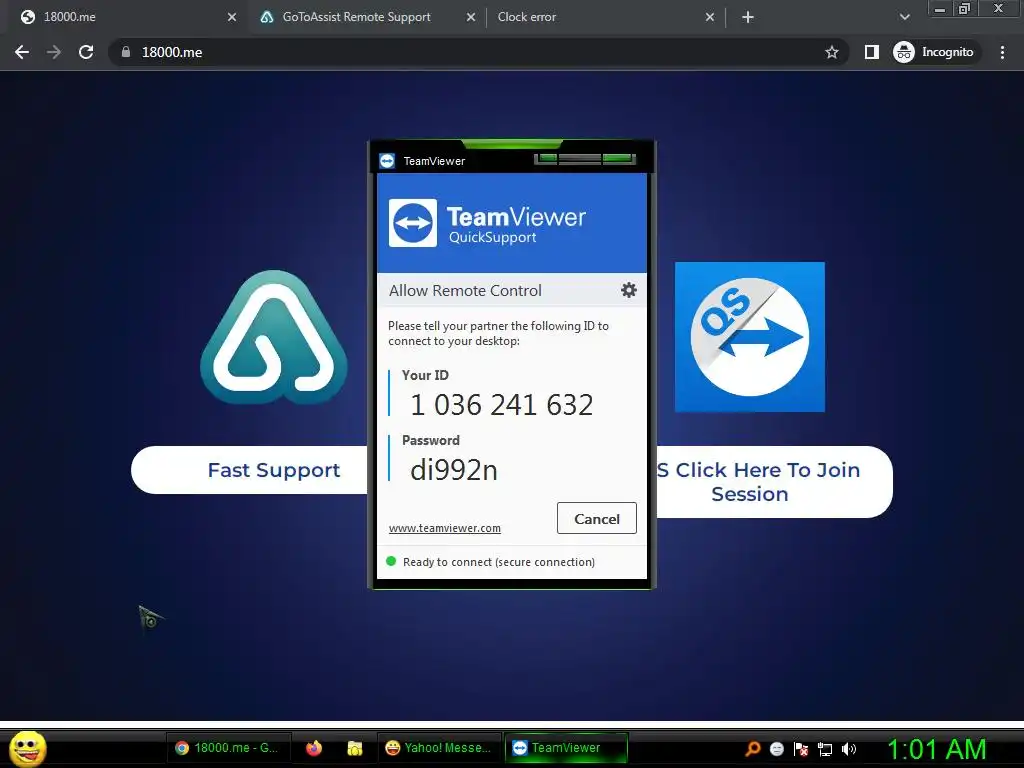Open the TeamViewer settings gear
The image size is (1024, 768).
click(x=628, y=290)
